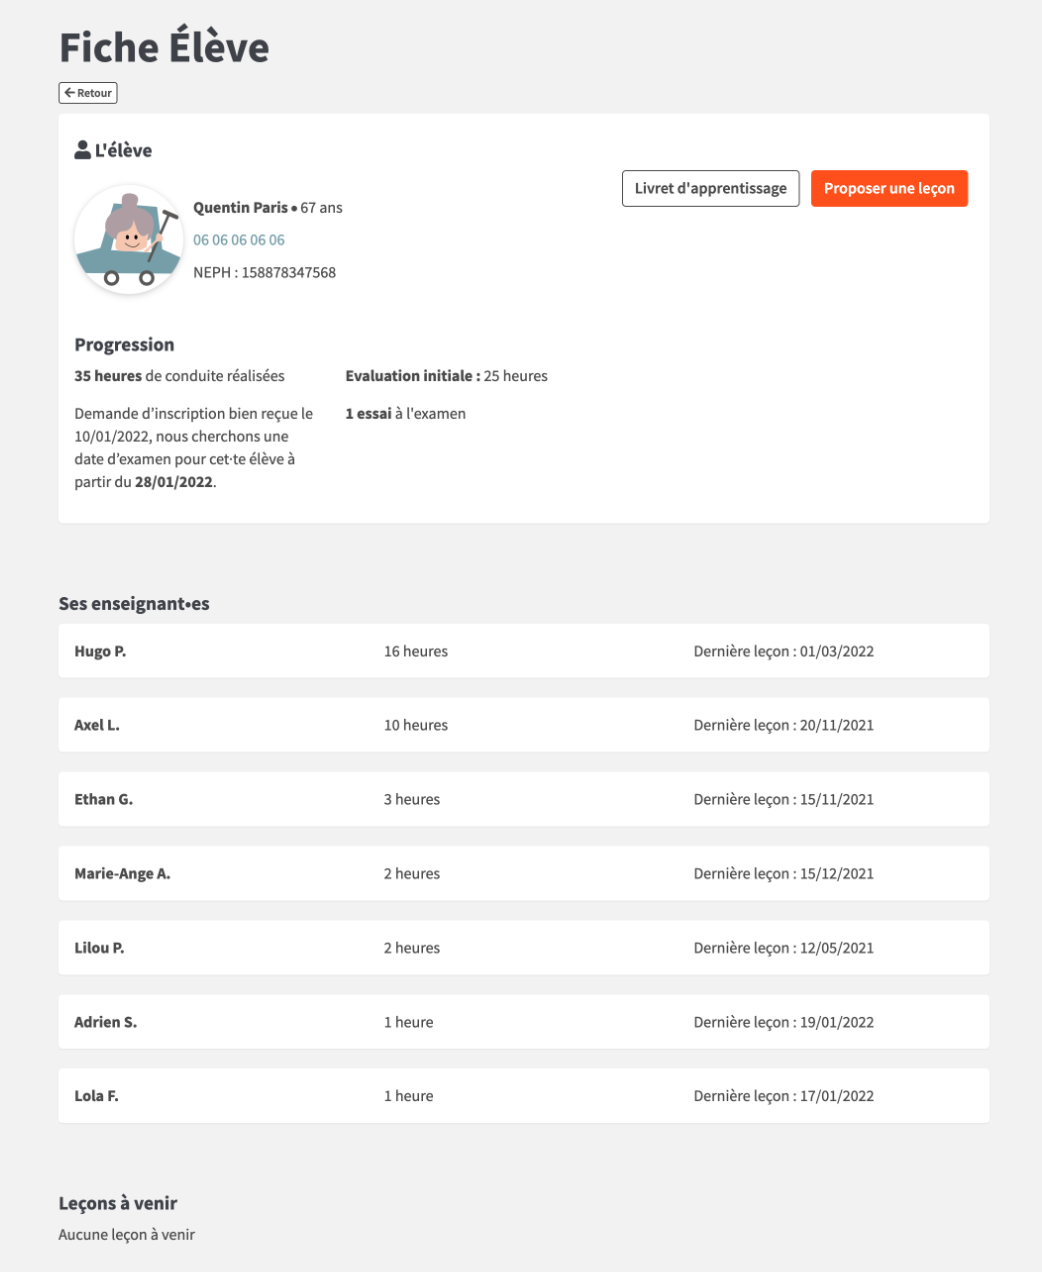Image resolution: width=1042 pixels, height=1272 pixels.
Task: Open teacher row Lilou P.
Action: 524,948
